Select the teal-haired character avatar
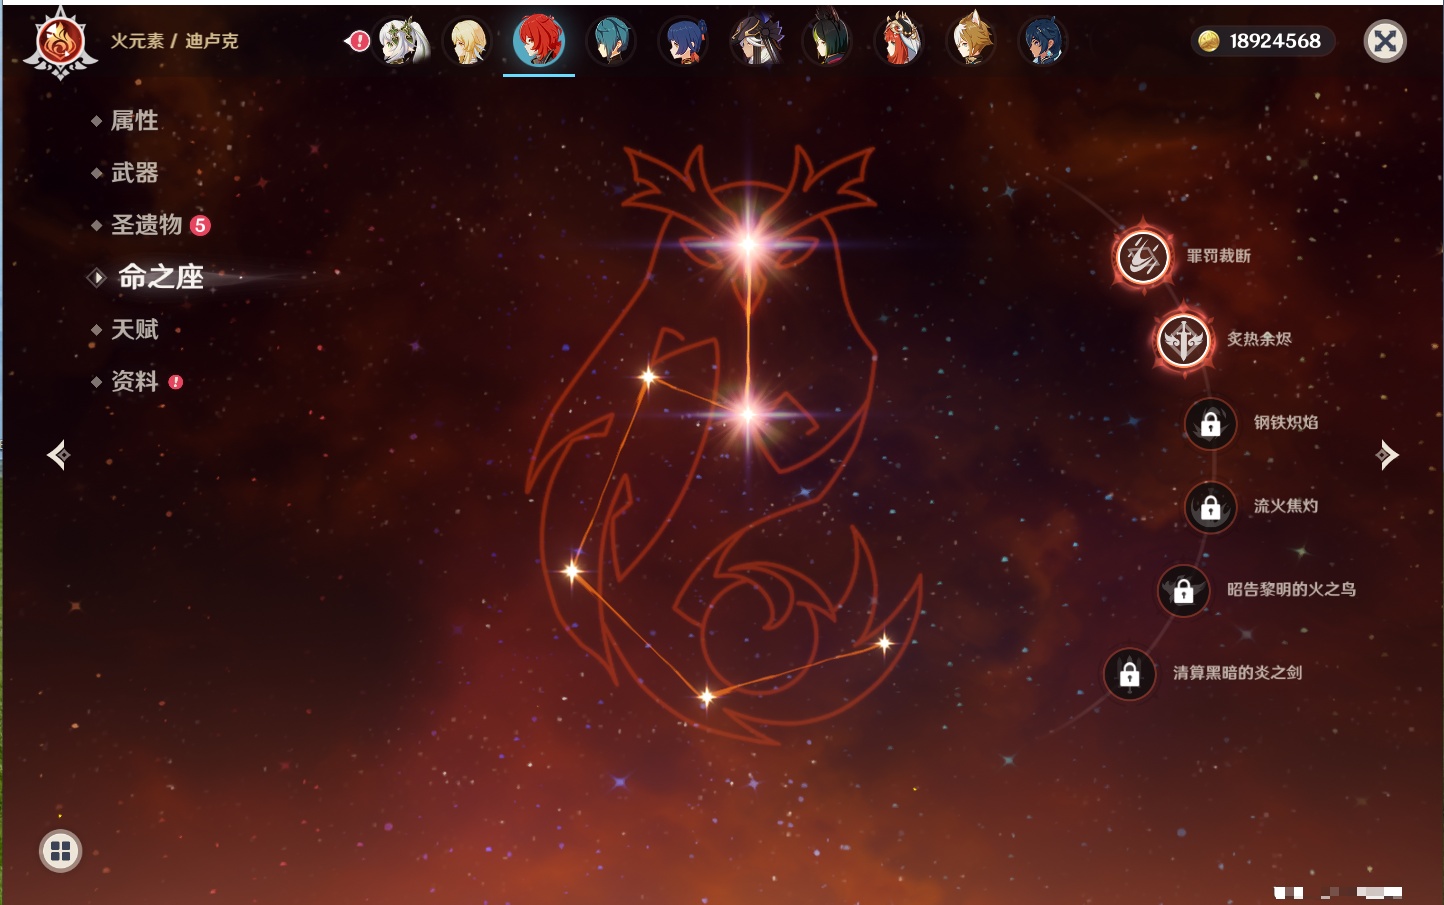The width and height of the screenshot is (1444, 905). coord(611,41)
